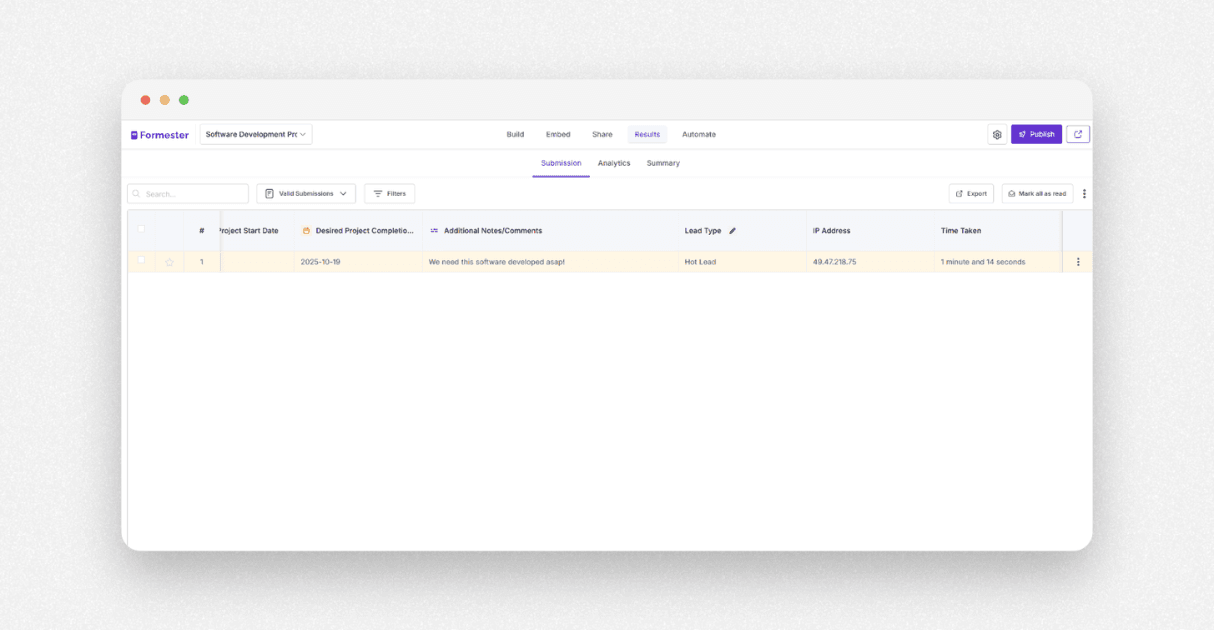Image resolution: width=1214 pixels, height=630 pixels.
Task: Open toolbar more options kebab menu
Action: [x=1084, y=194]
